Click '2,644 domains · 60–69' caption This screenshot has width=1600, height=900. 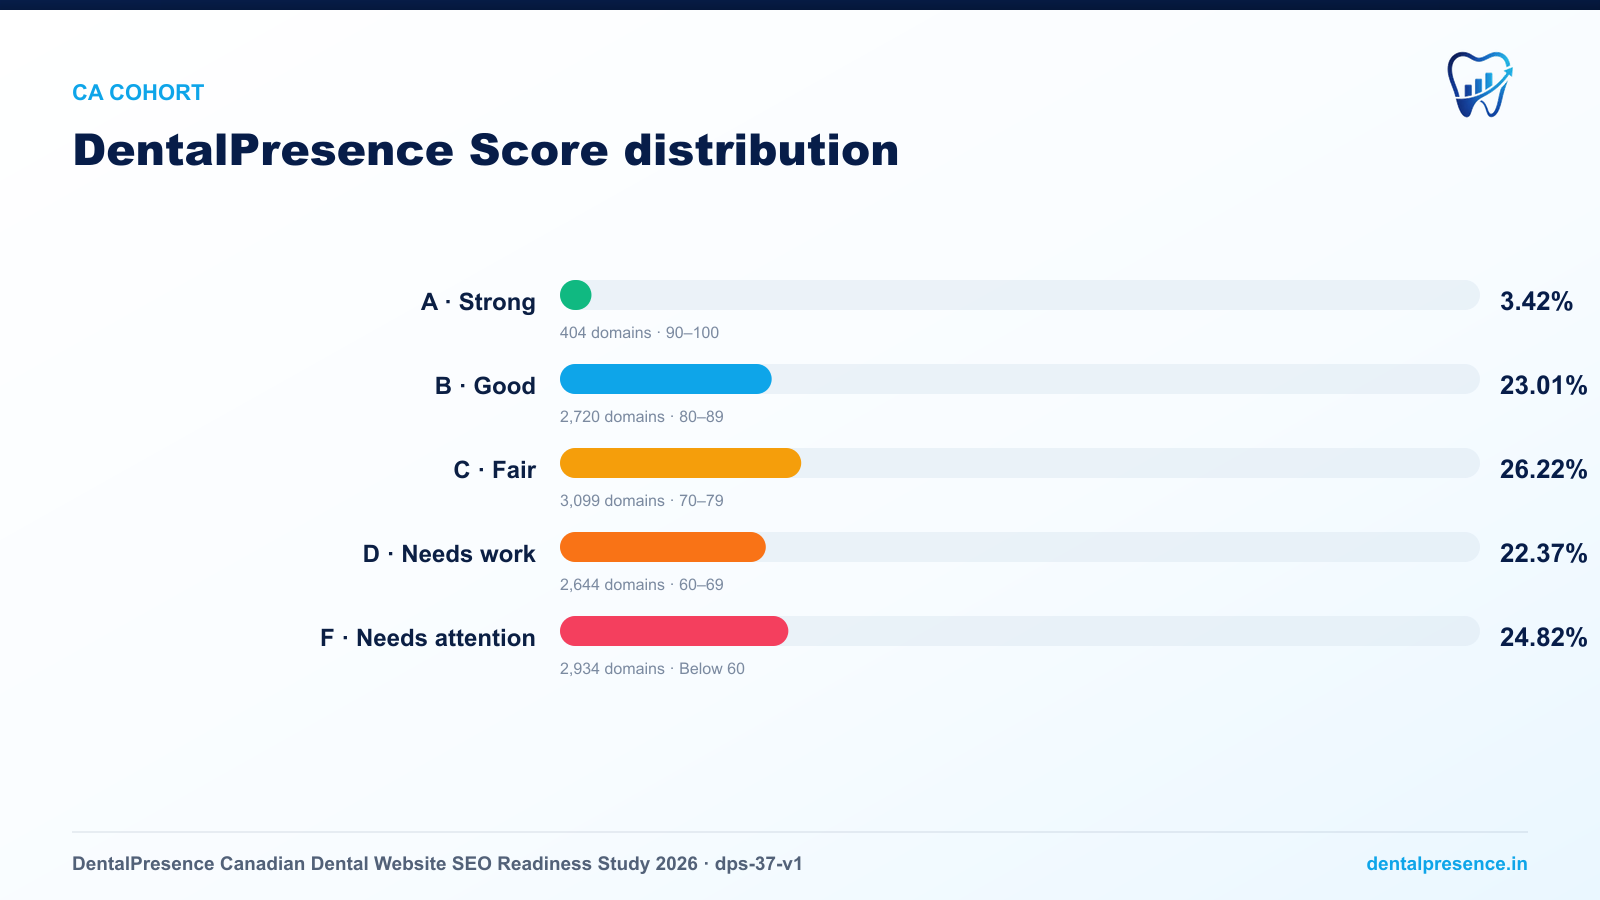641,585
